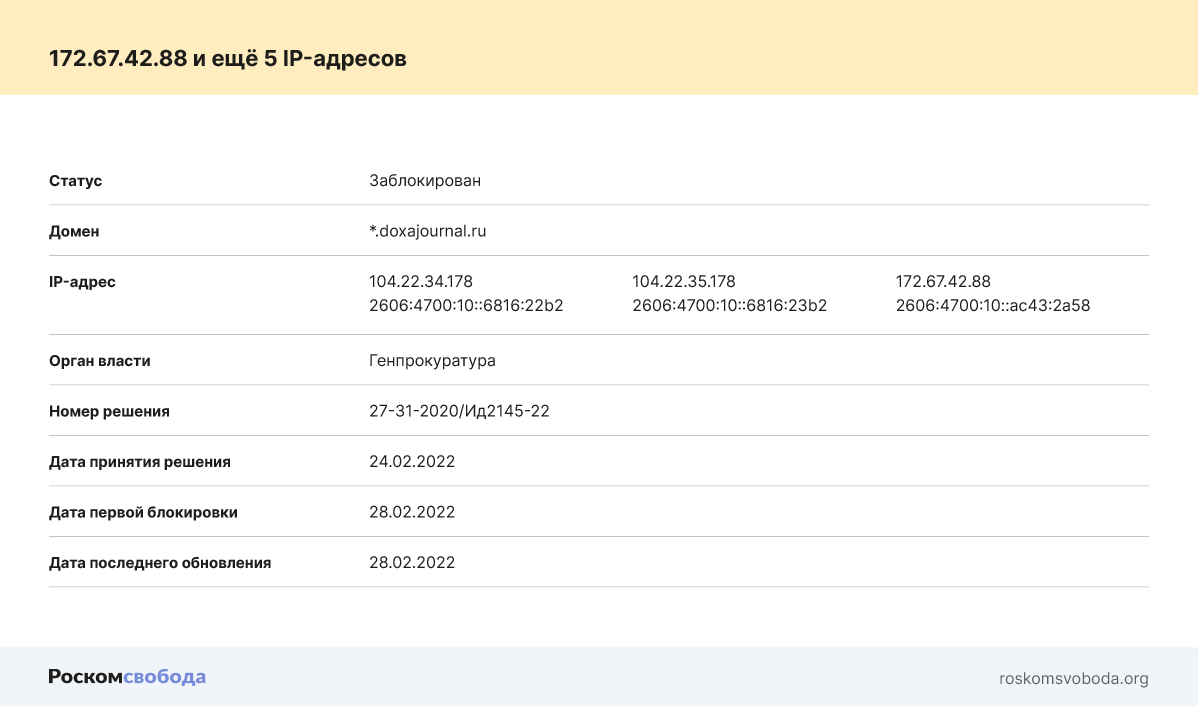Viewport: 1198px width, 707px height.
Task: Click the Заблокирован status value
Action: [x=425, y=181]
